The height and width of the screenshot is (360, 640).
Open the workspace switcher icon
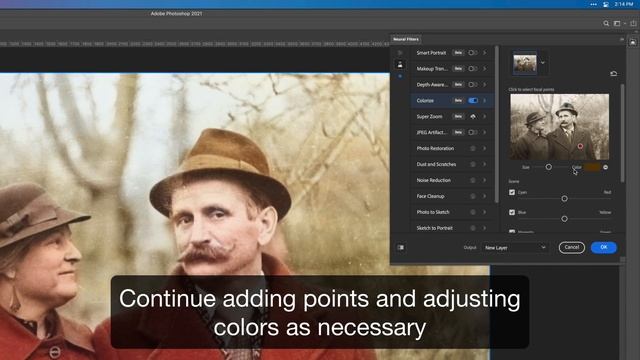tap(617, 24)
